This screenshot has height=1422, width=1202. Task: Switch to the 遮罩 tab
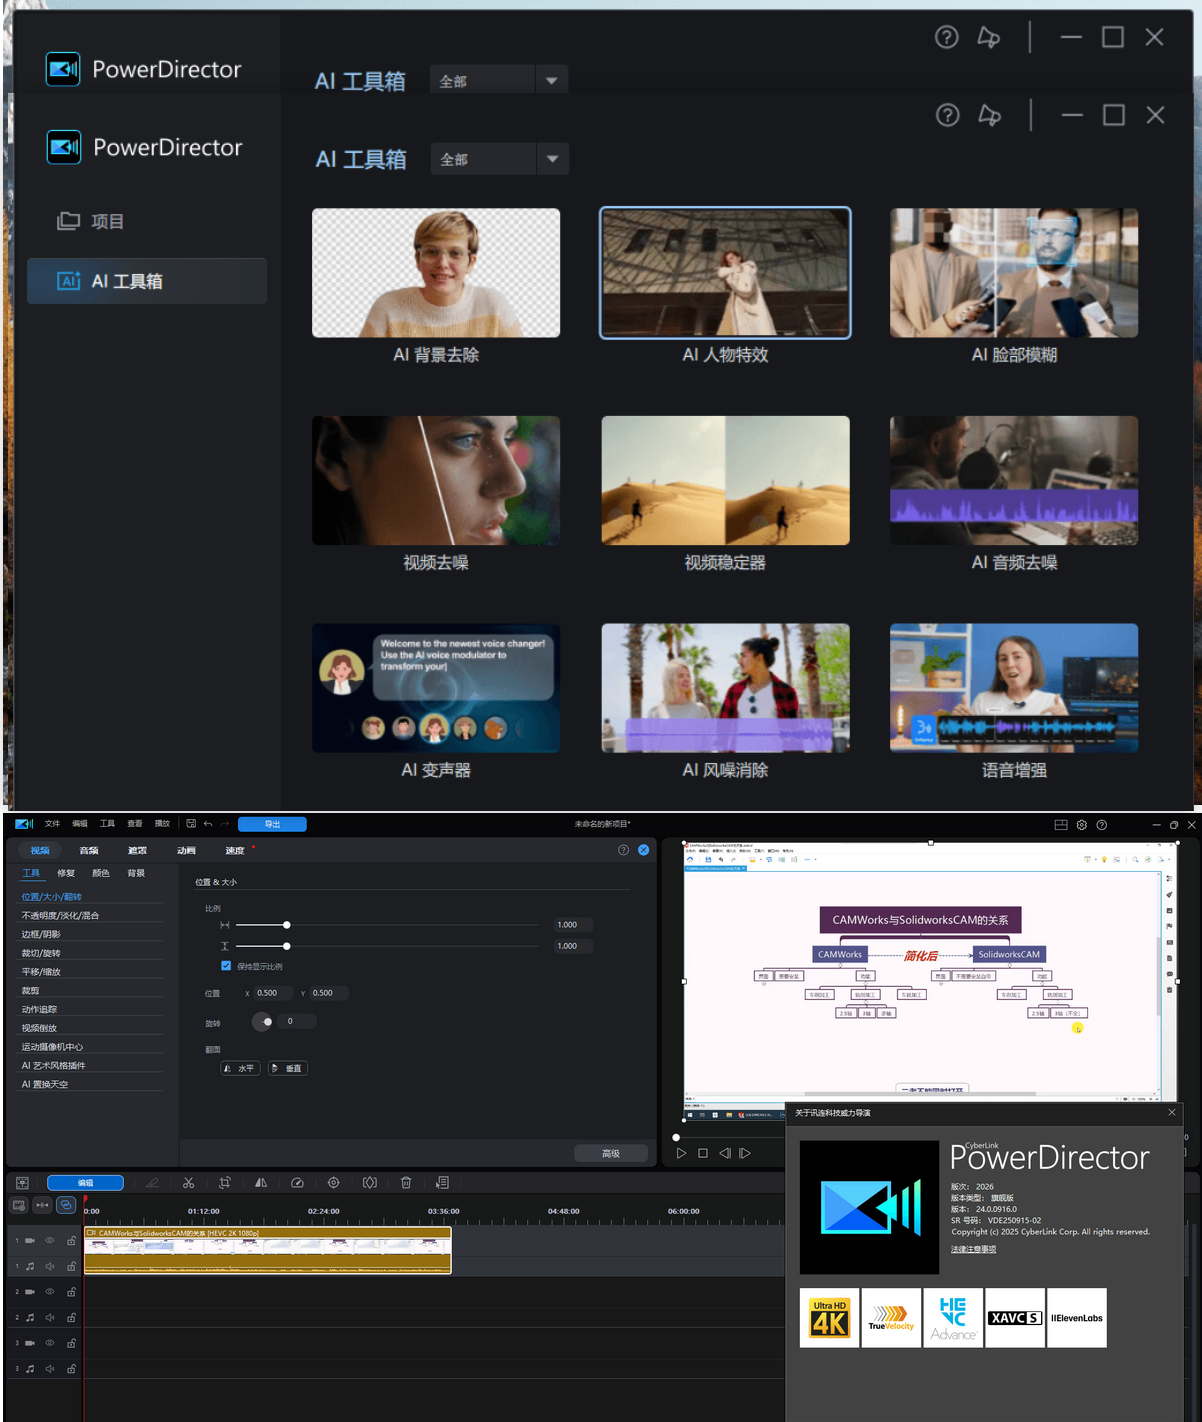pyautogui.click(x=137, y=850)
